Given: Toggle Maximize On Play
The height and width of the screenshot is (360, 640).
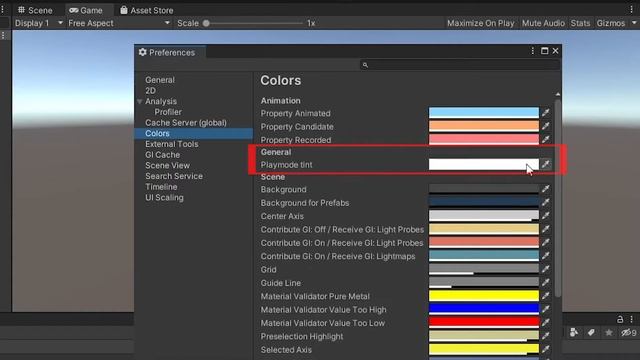Looking at the screenshot, I should coord(480,23).
